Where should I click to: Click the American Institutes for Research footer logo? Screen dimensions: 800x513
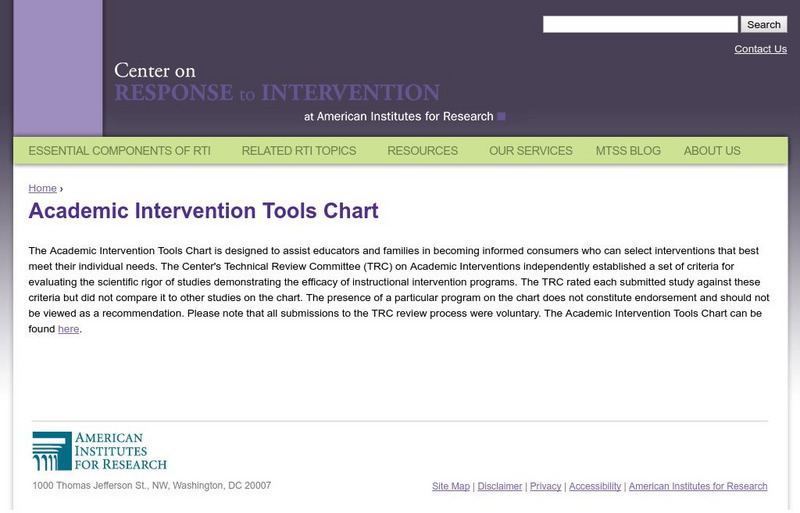pos(99,451)
